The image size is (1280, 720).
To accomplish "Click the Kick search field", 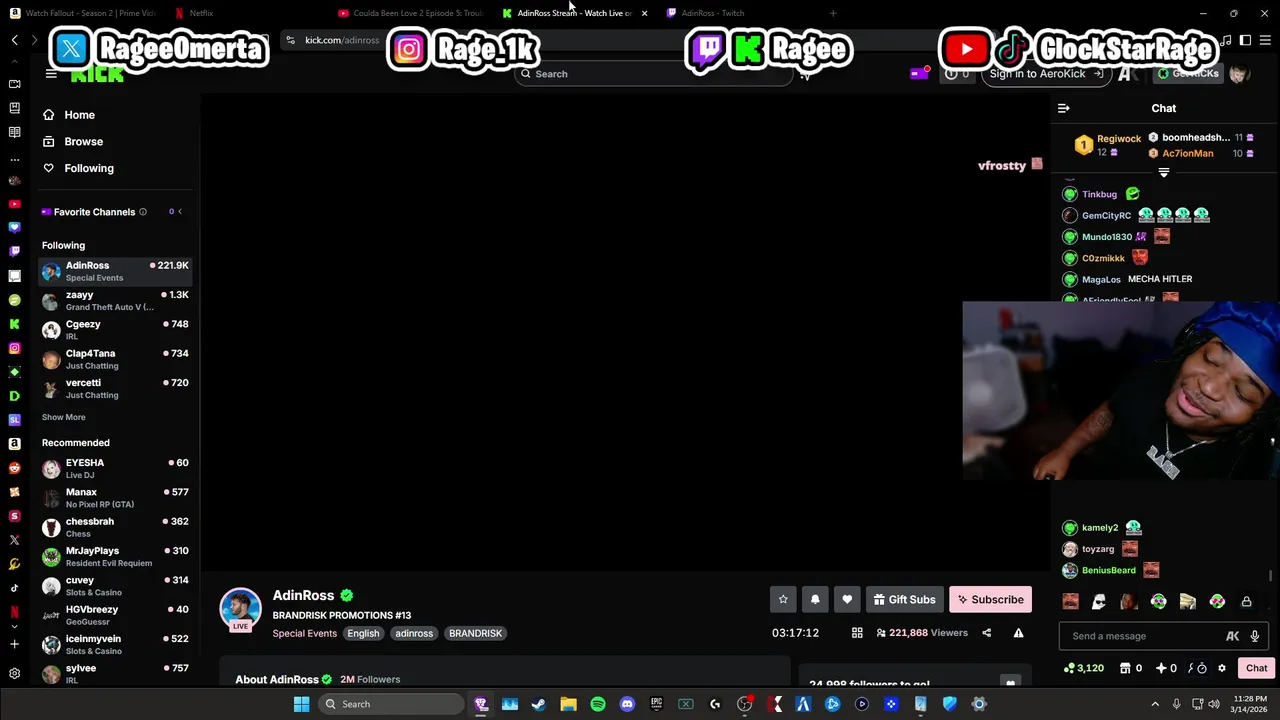I will point(653,74).
